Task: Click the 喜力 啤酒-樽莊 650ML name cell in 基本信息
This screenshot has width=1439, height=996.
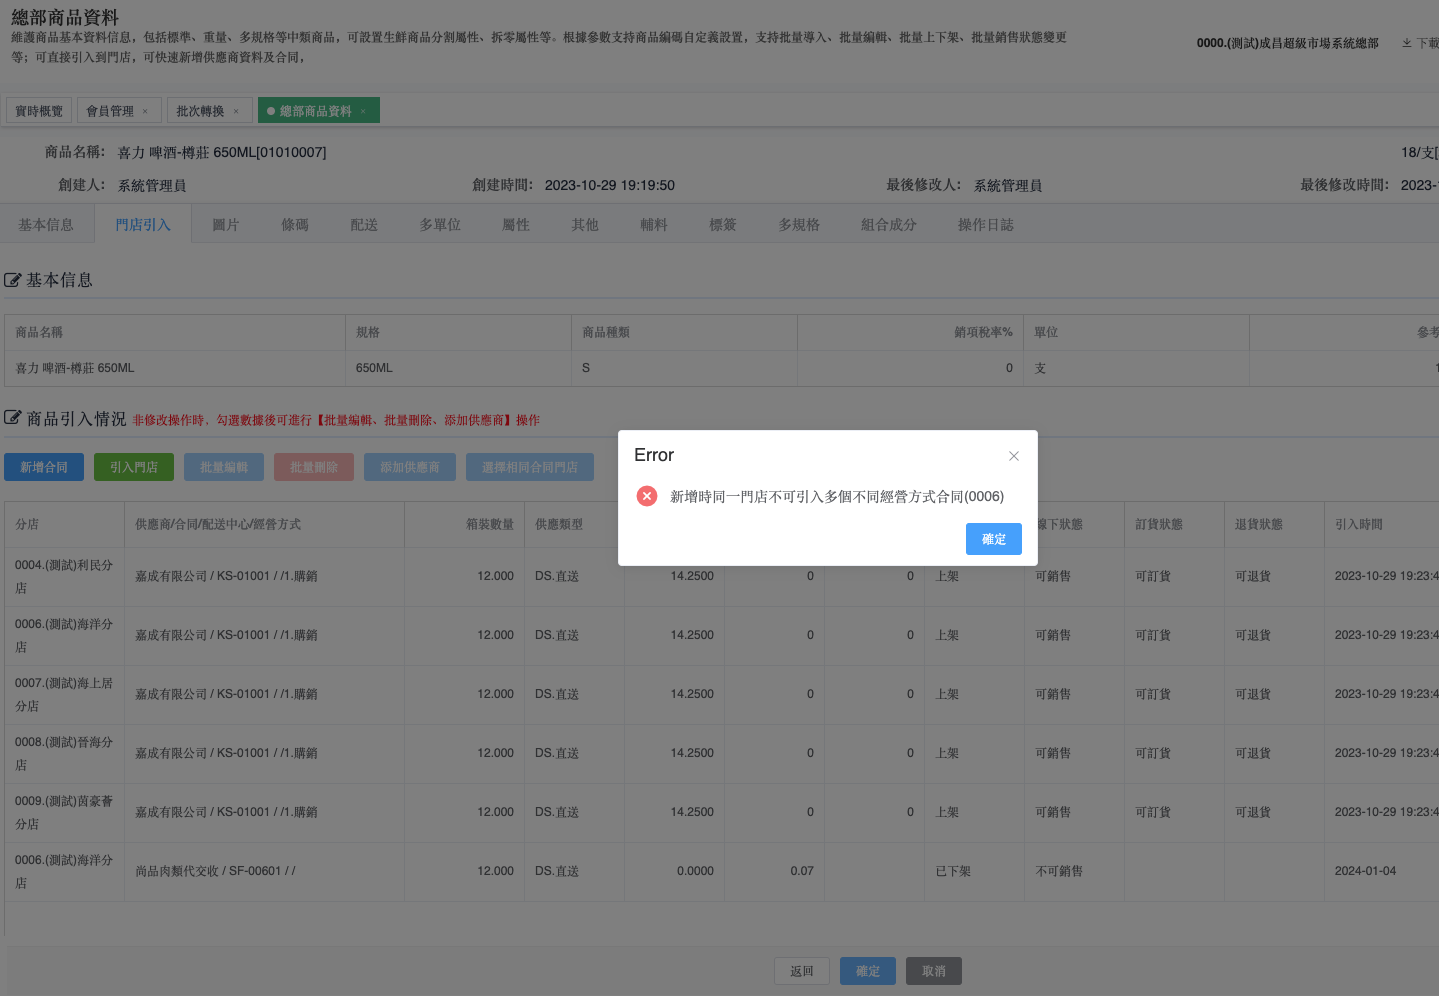Action: 175,369
